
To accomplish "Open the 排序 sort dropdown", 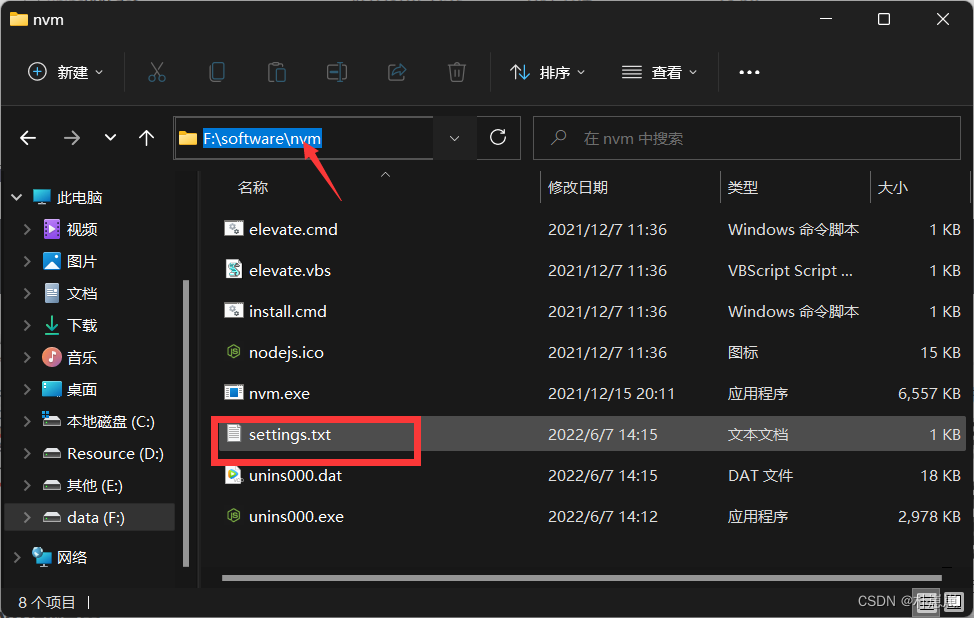I will coord(547,71).
